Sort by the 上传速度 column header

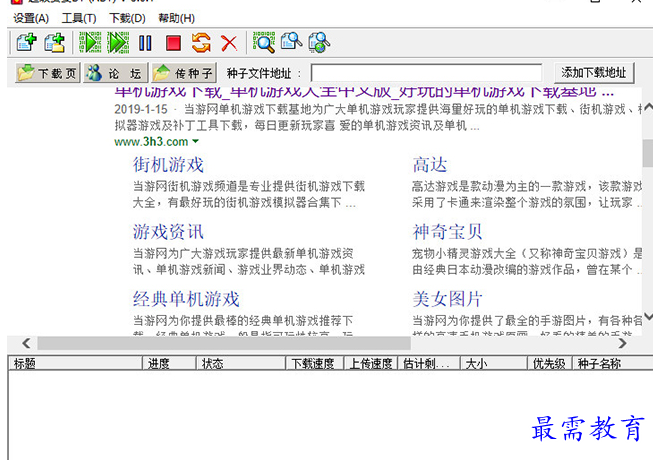[x=371, y=363]
